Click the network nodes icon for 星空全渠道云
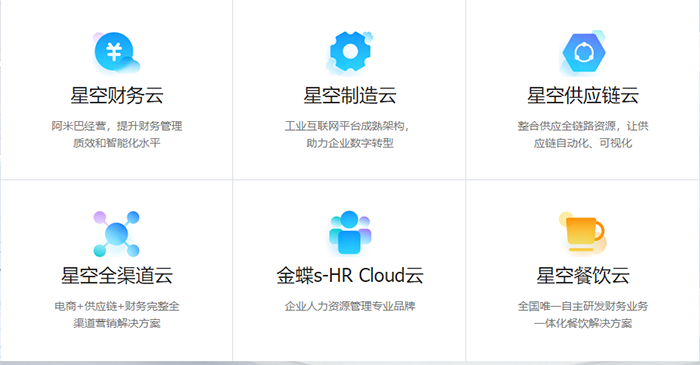 [x=117, y=233]
